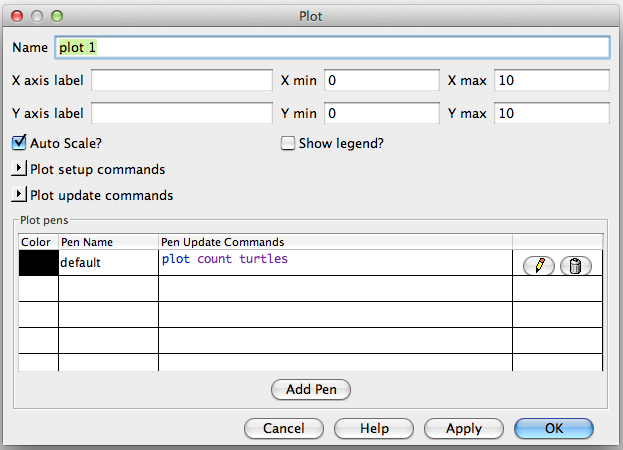Click into the Y axis label field

pos(182,113)
